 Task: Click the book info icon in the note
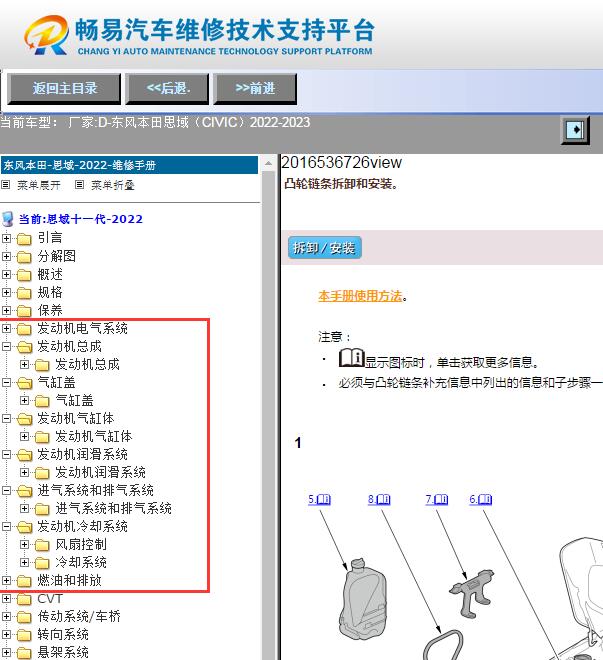tap(351, 358)
